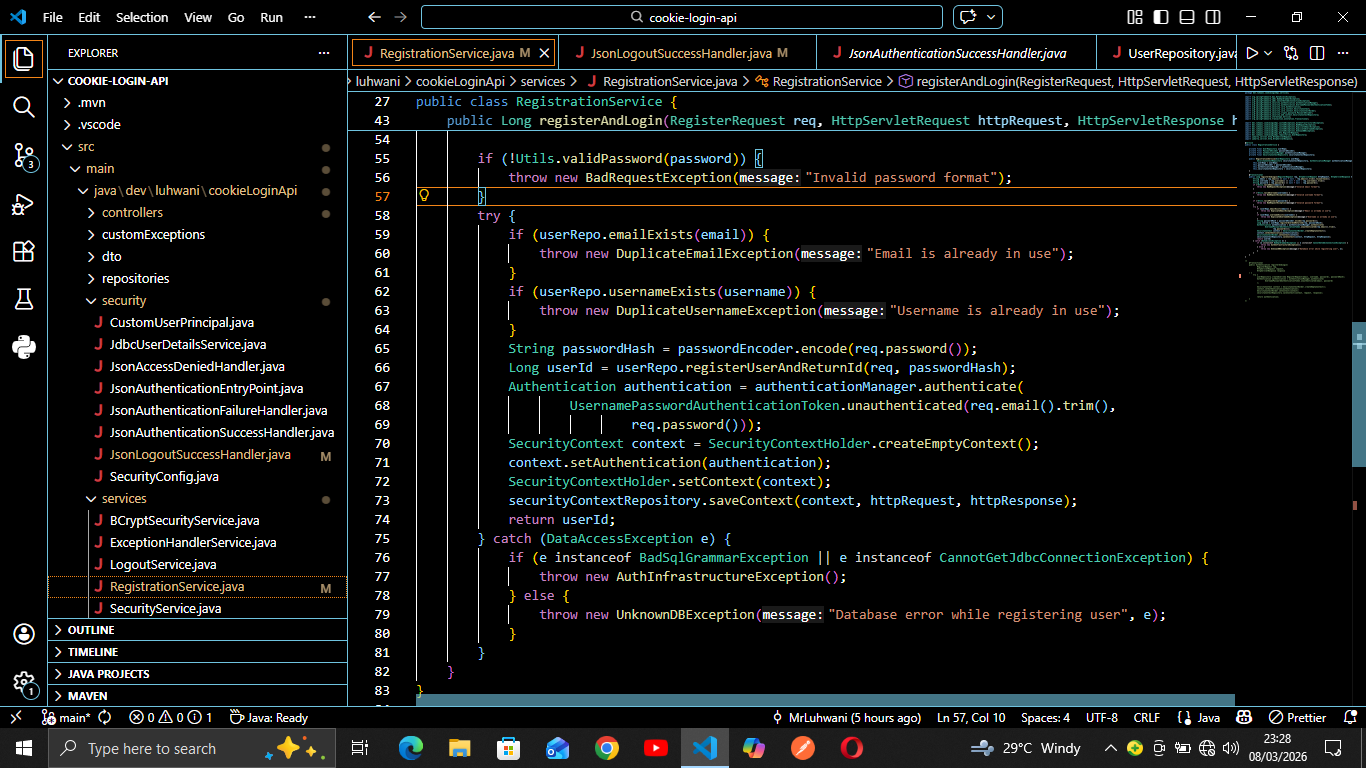Open the Testing flask view
This screenshot has width=1366, height=768.
24,299
